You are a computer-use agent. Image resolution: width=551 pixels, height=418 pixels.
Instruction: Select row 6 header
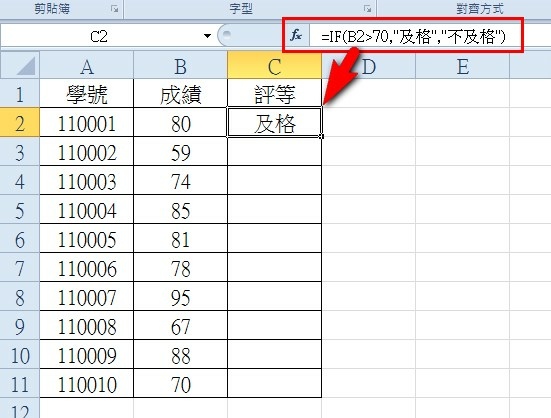point(20,238)
